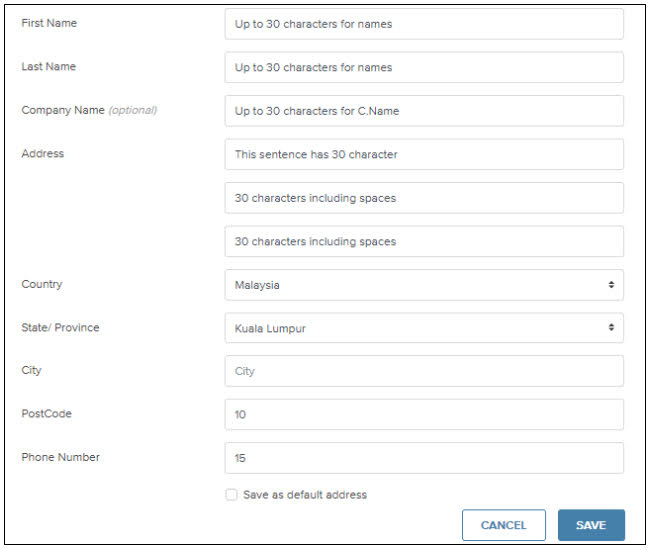Click the City label text
The height and width of the screenshot is (550, 650).
click(32, 370)
